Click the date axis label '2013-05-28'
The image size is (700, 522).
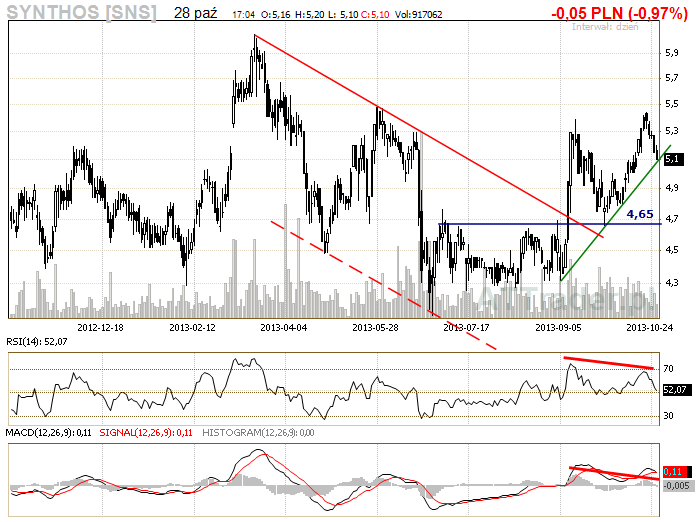coord(375,328)
